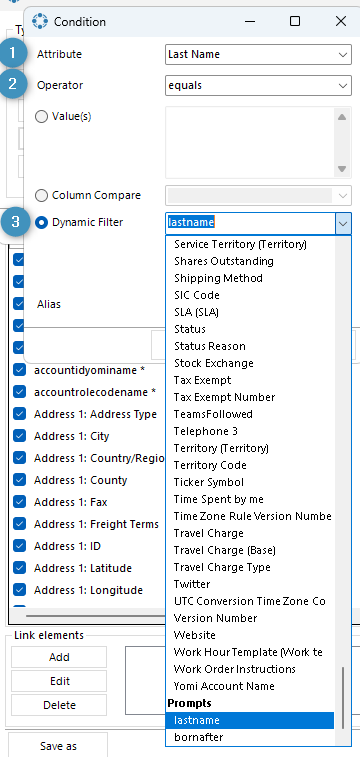The image size is (360, 757).
Task: Click the Dynamic Filter field showing lastname
Action: 250,223
